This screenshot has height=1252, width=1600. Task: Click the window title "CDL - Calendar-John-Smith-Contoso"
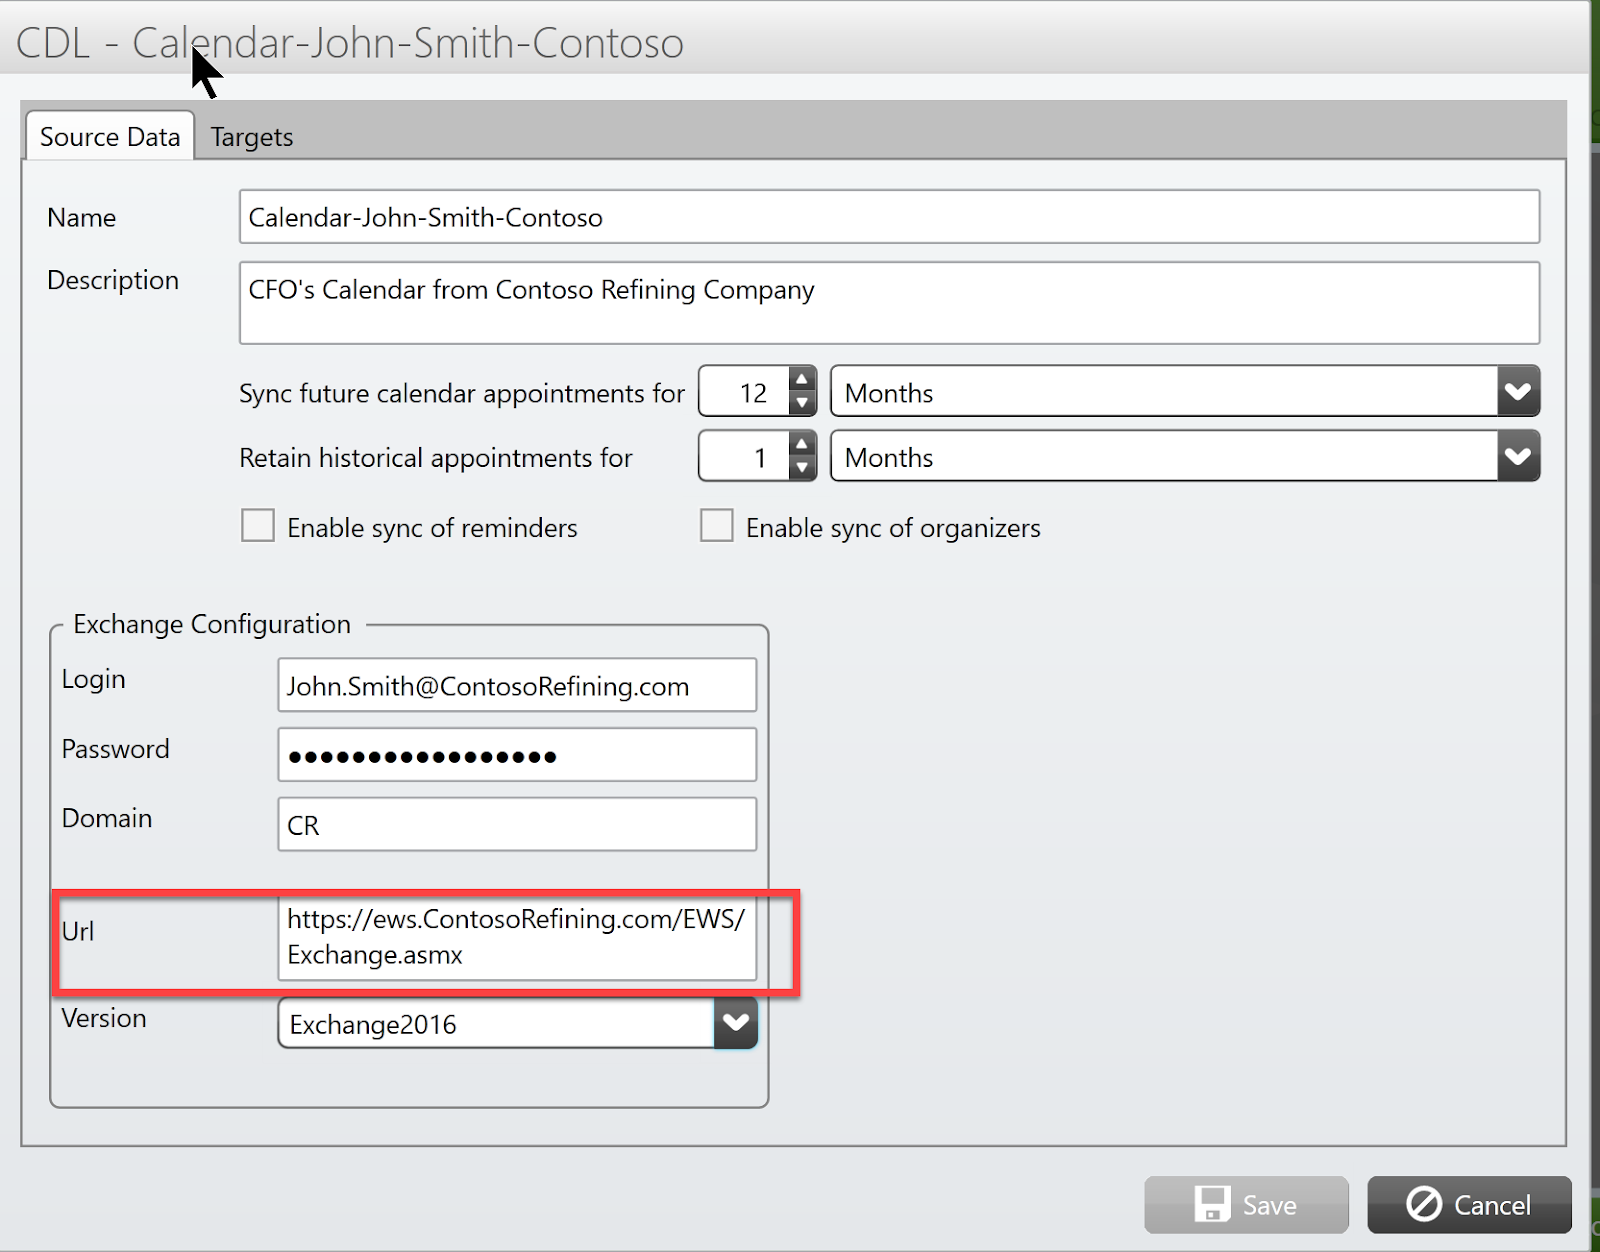(350, 43)
